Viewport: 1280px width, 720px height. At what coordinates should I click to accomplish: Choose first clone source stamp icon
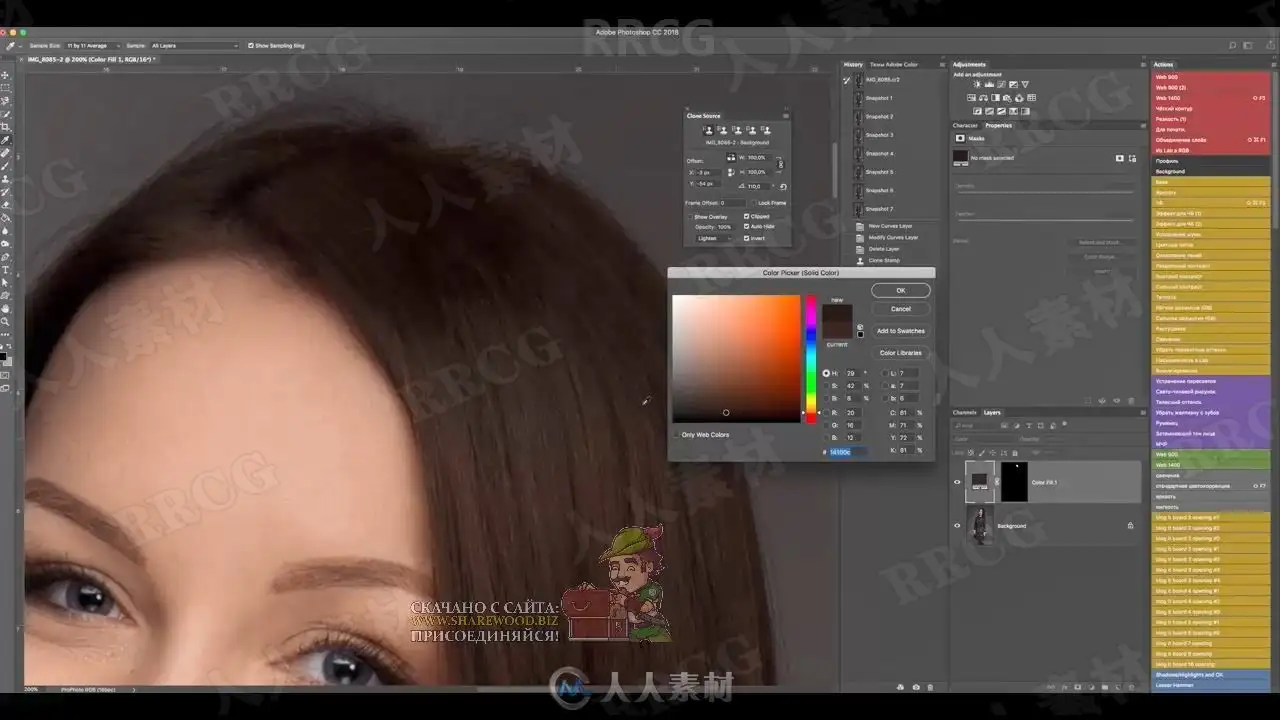pos(708,130)
